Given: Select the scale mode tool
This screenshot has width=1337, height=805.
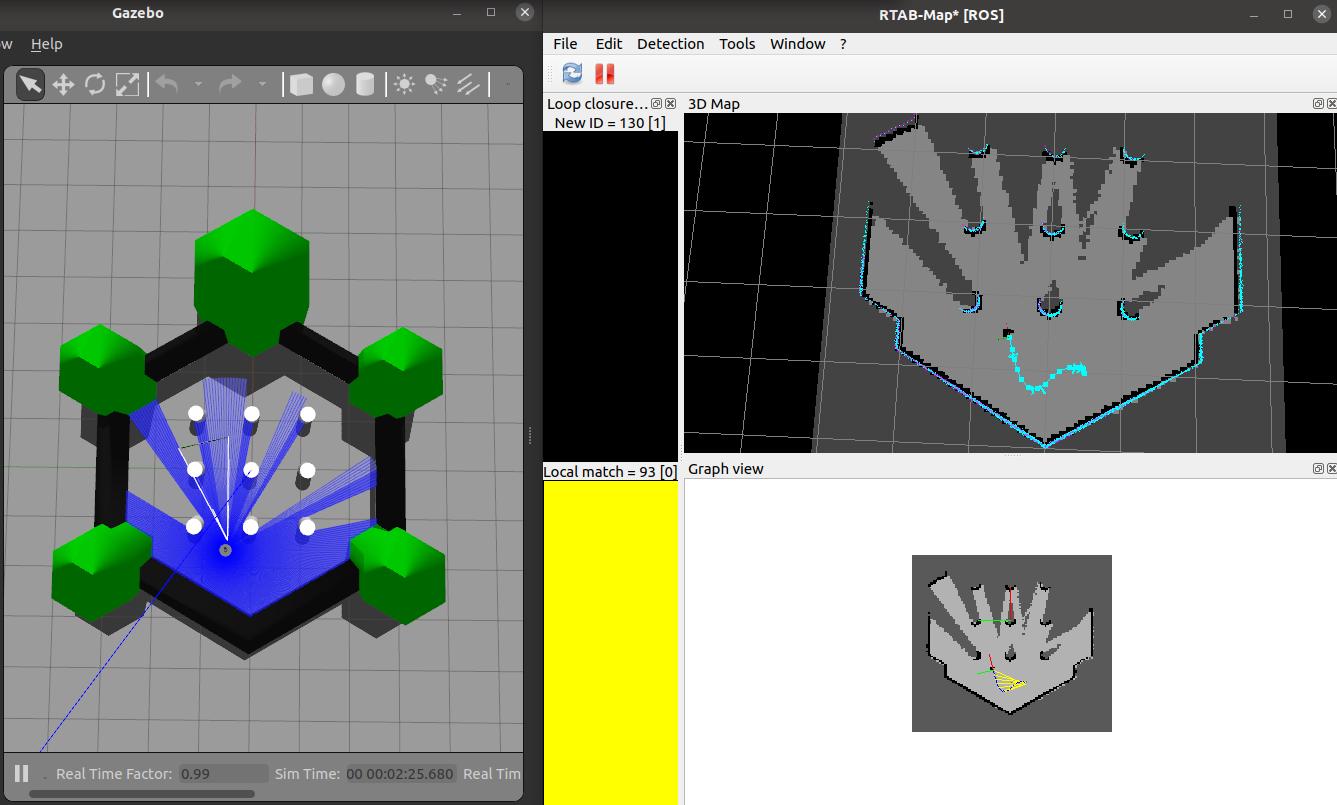Looking at the screenshot, I should (x=127, y=85).
